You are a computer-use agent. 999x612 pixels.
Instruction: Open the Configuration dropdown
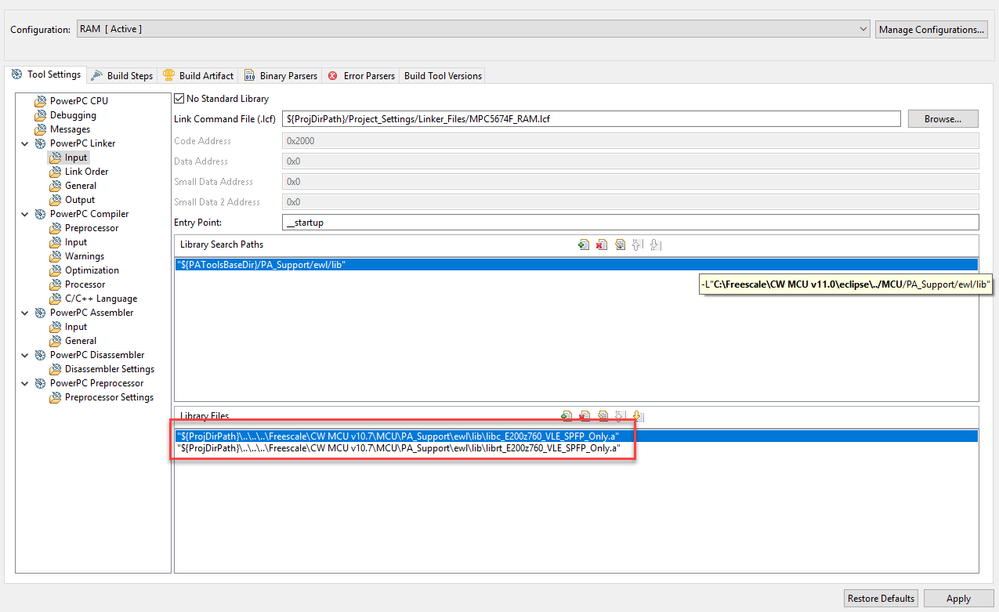coord(863,29)
